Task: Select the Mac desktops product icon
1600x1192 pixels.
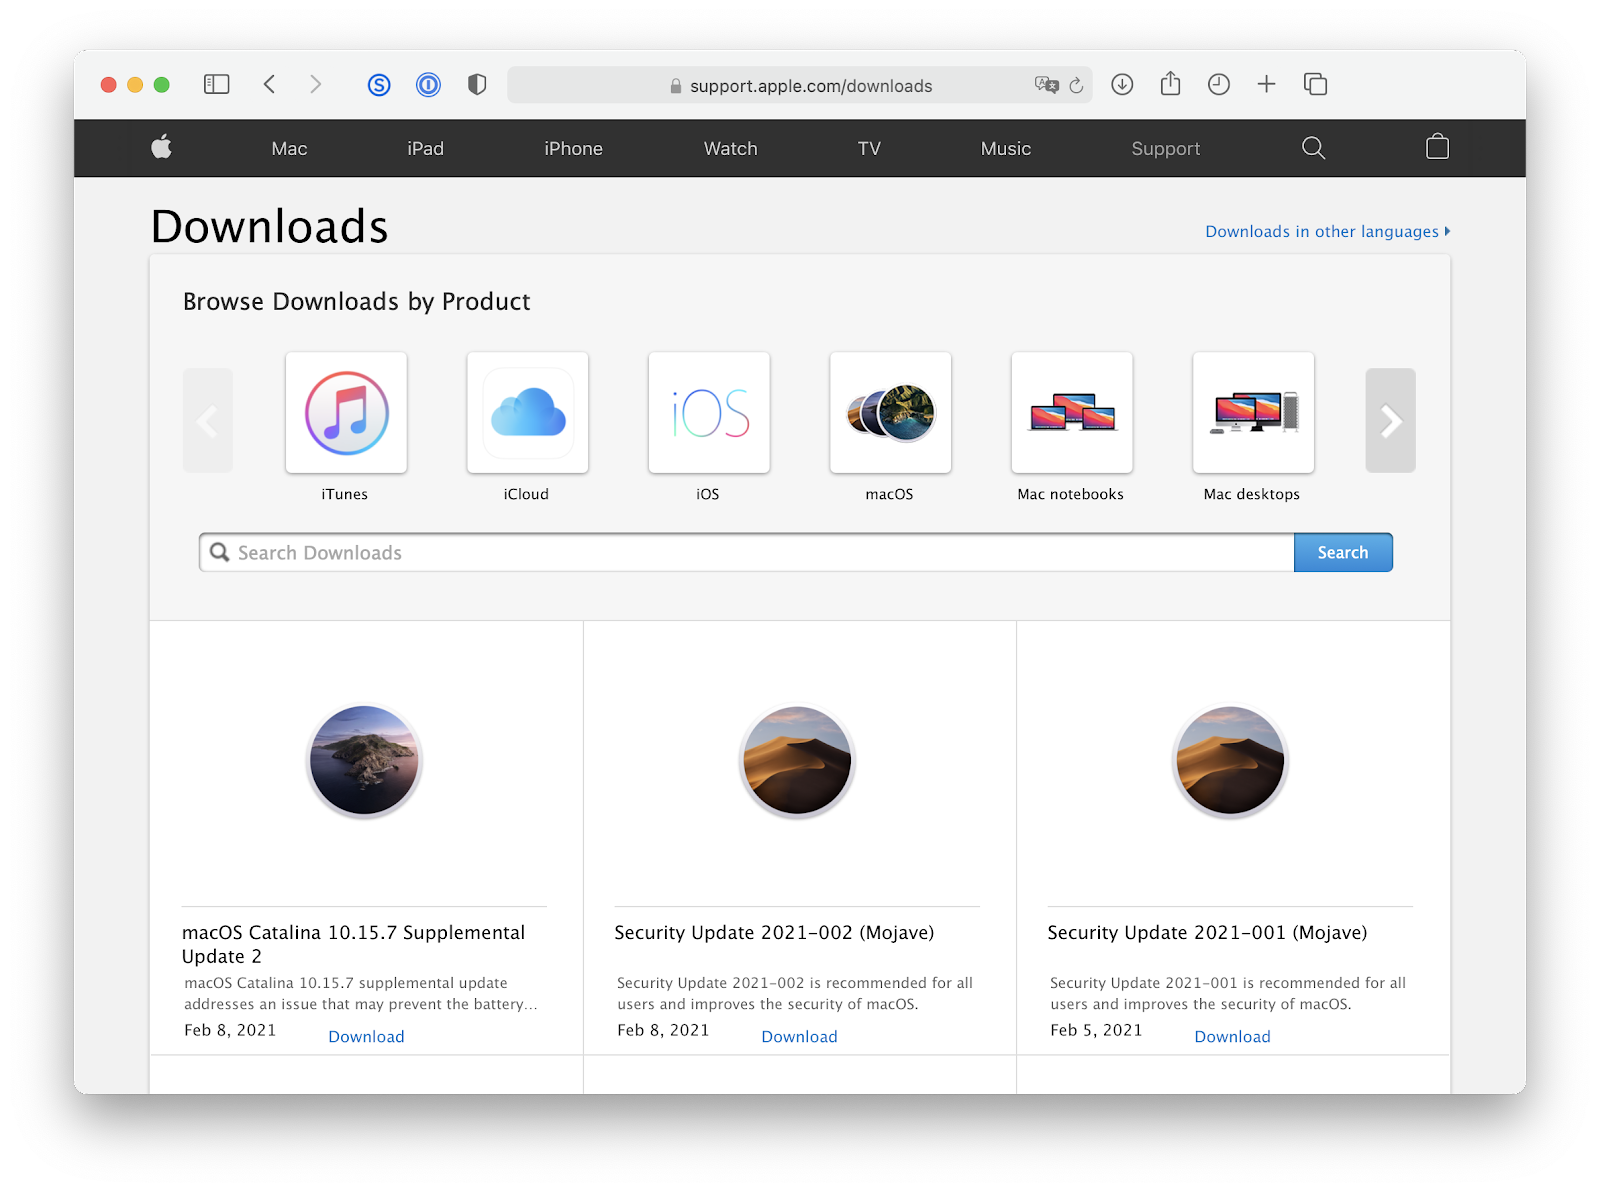Action: [x=1253, y=412]
